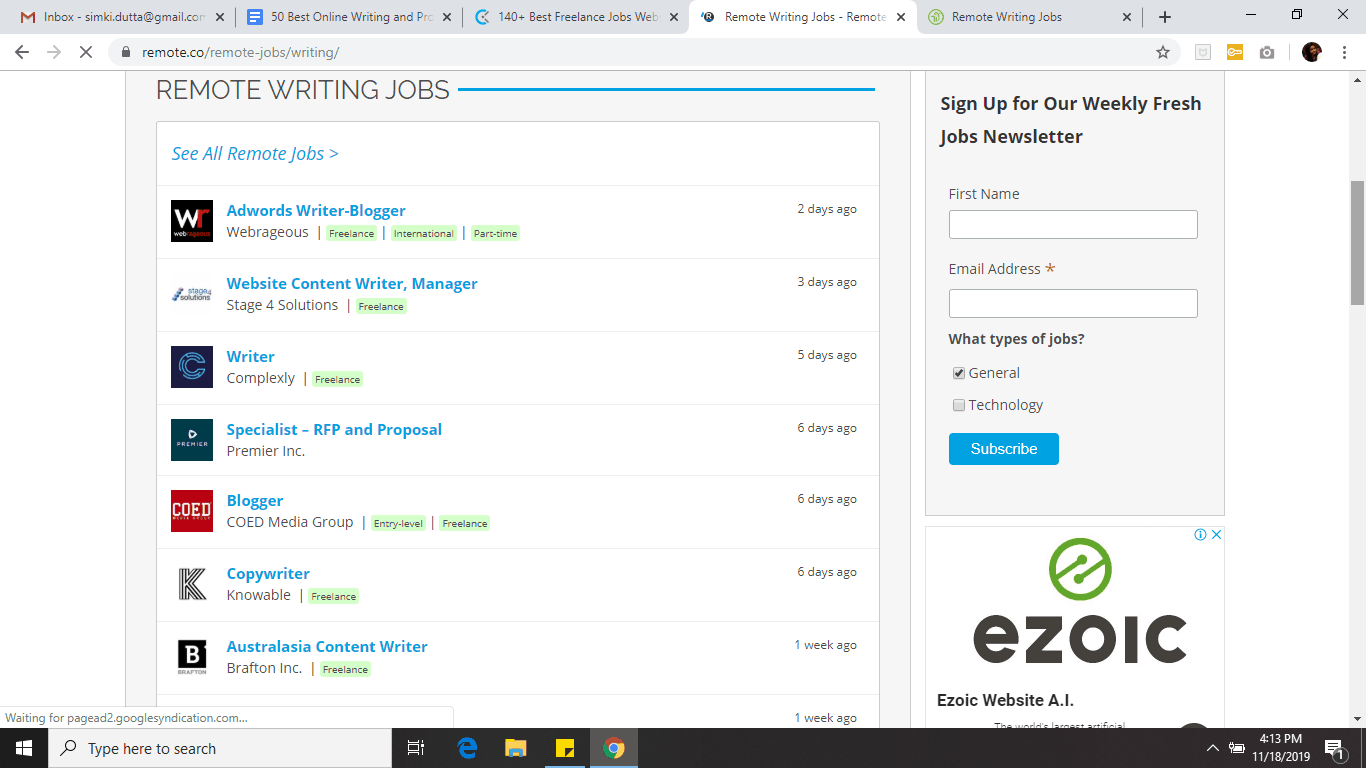The height and width of the screenshot is (768, 1366).
Task: Stop loading the page
Action: click(x=86, y=52)
